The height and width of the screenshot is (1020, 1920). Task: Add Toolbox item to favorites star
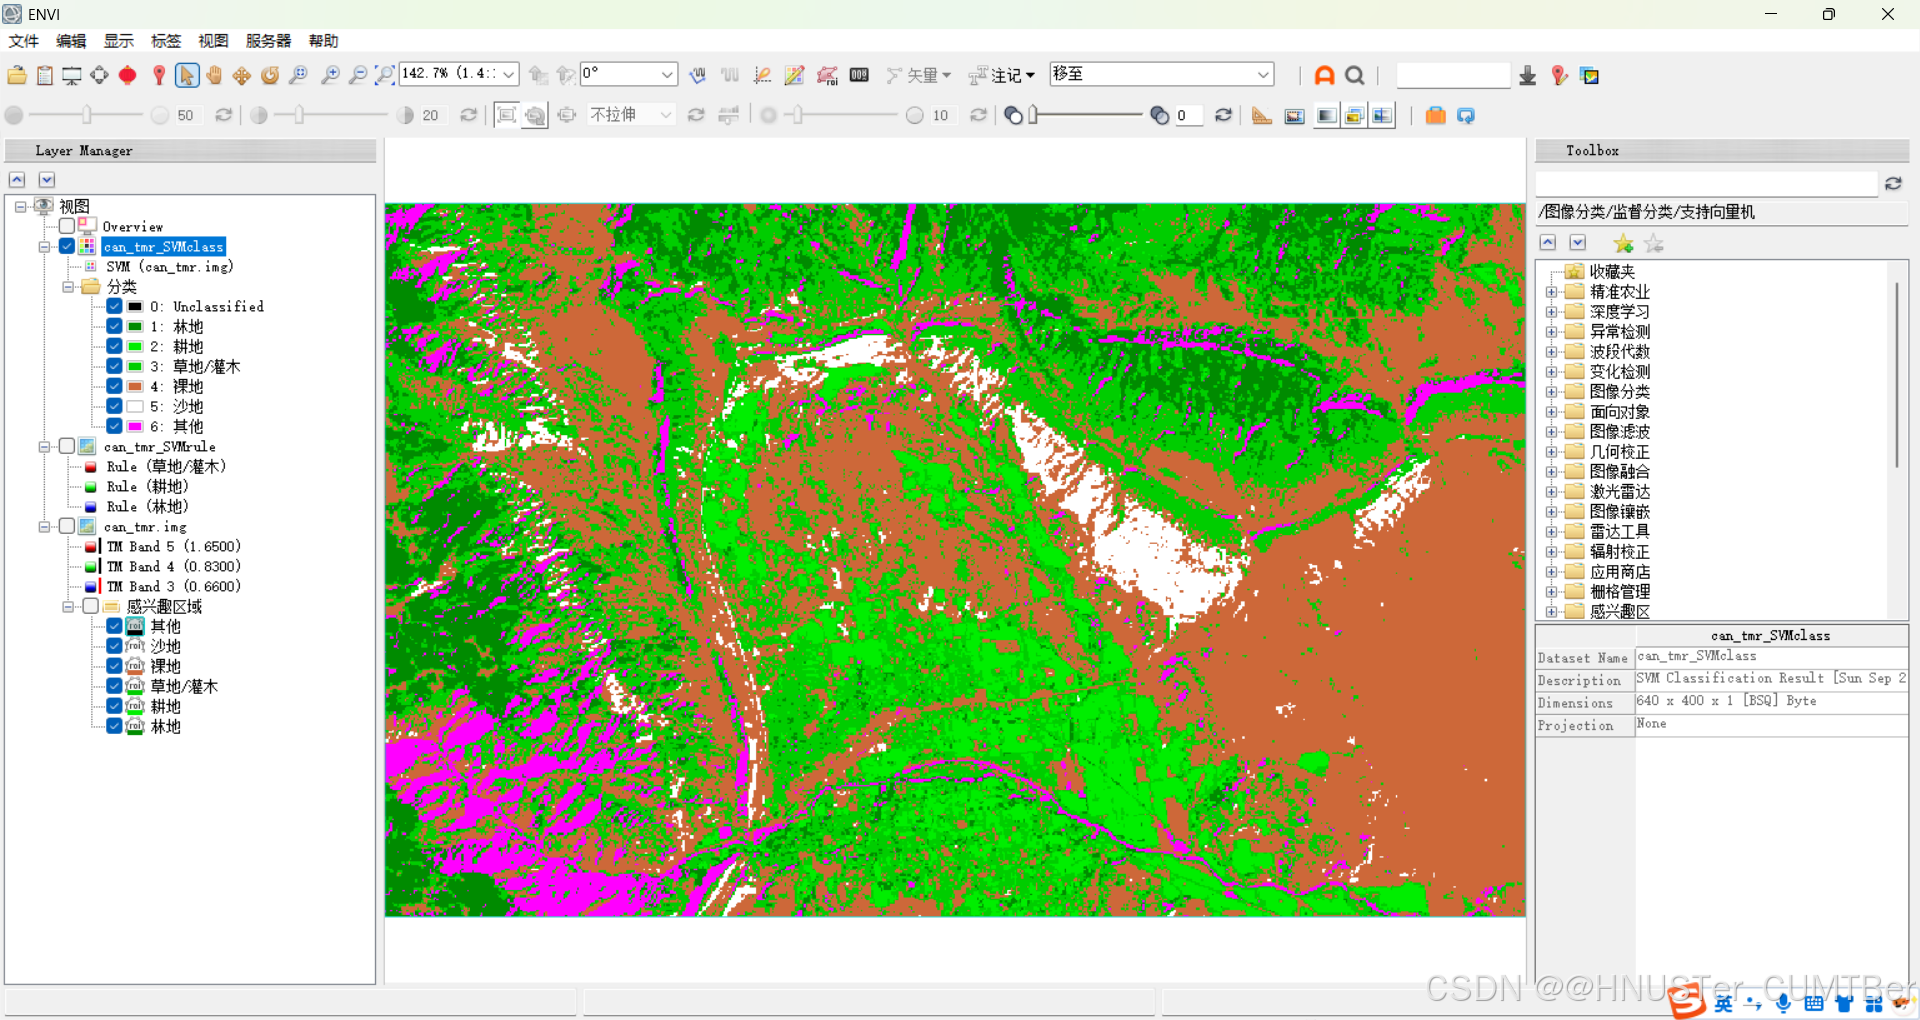[1623, 243]
